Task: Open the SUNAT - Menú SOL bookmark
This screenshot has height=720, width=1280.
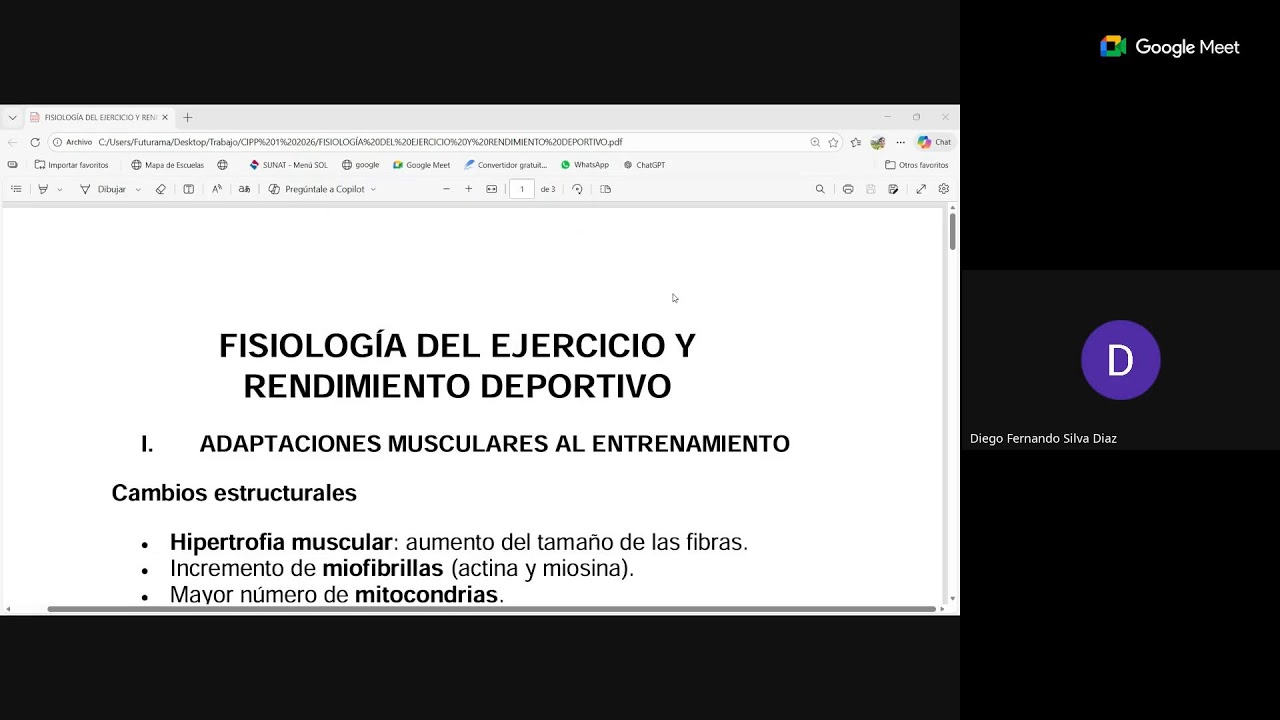Action: (288, 165)
